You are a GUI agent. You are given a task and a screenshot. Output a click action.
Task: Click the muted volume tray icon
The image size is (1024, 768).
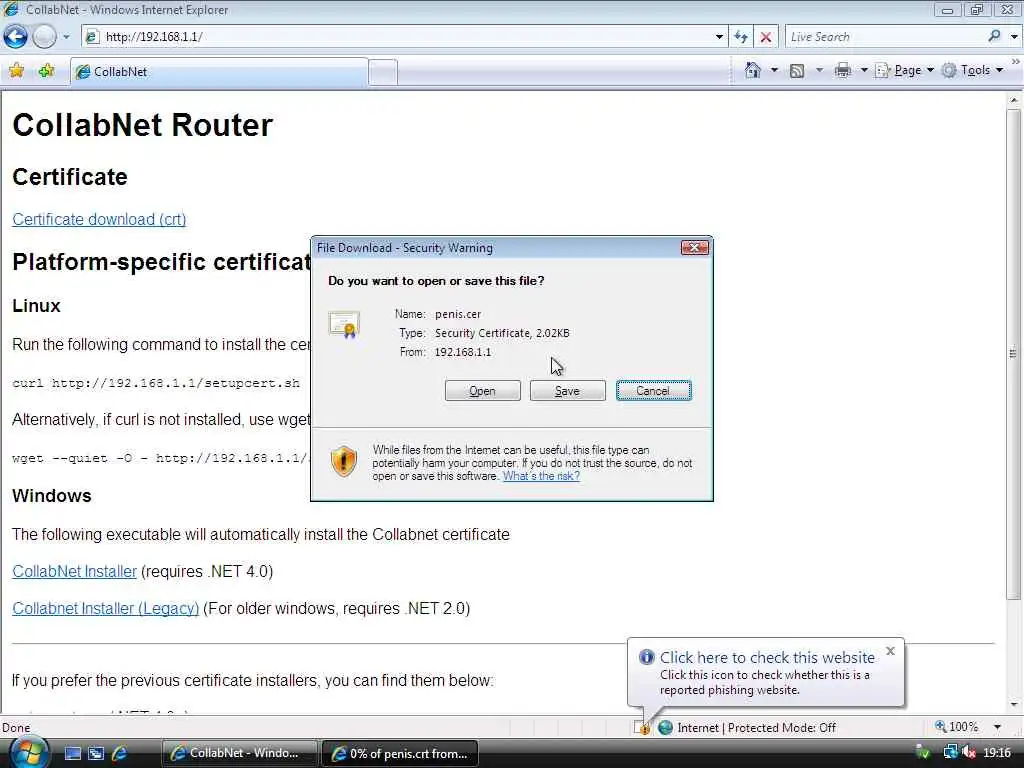(x=969, y=753)
